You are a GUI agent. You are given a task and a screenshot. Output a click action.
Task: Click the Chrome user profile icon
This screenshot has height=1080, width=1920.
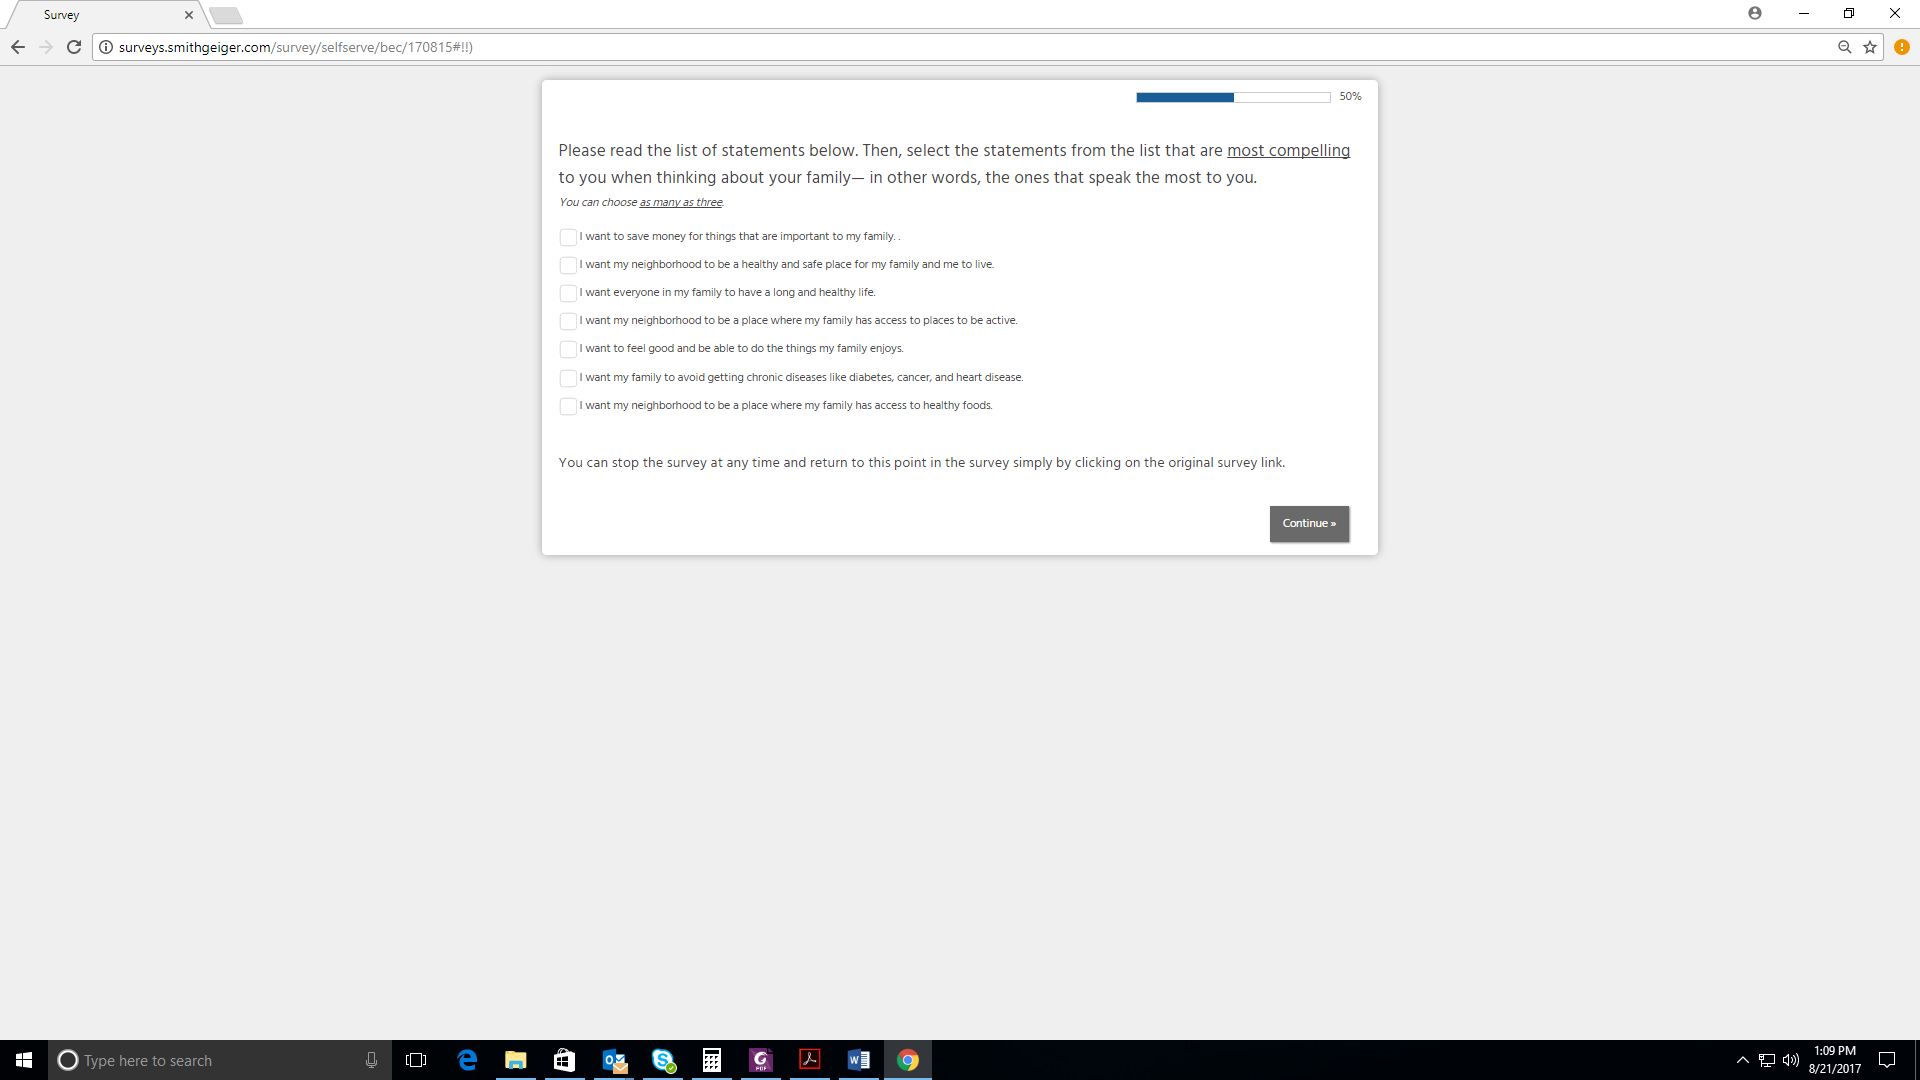[1755, 13]
